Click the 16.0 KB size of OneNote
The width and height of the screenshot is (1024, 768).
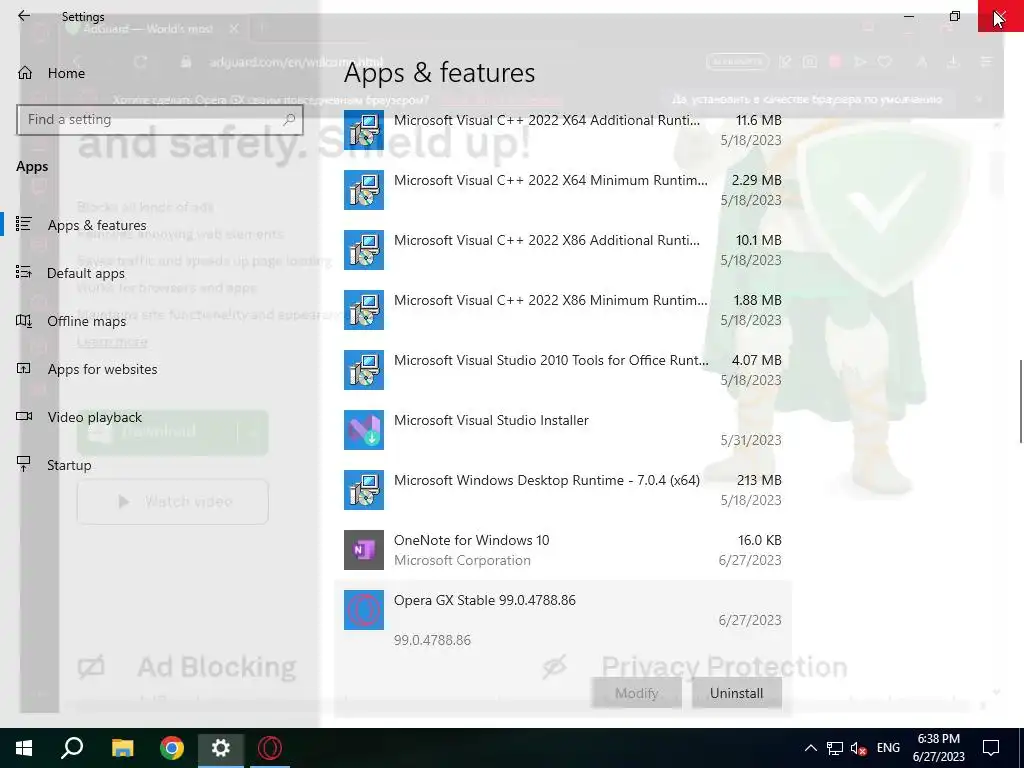(760, 540)
